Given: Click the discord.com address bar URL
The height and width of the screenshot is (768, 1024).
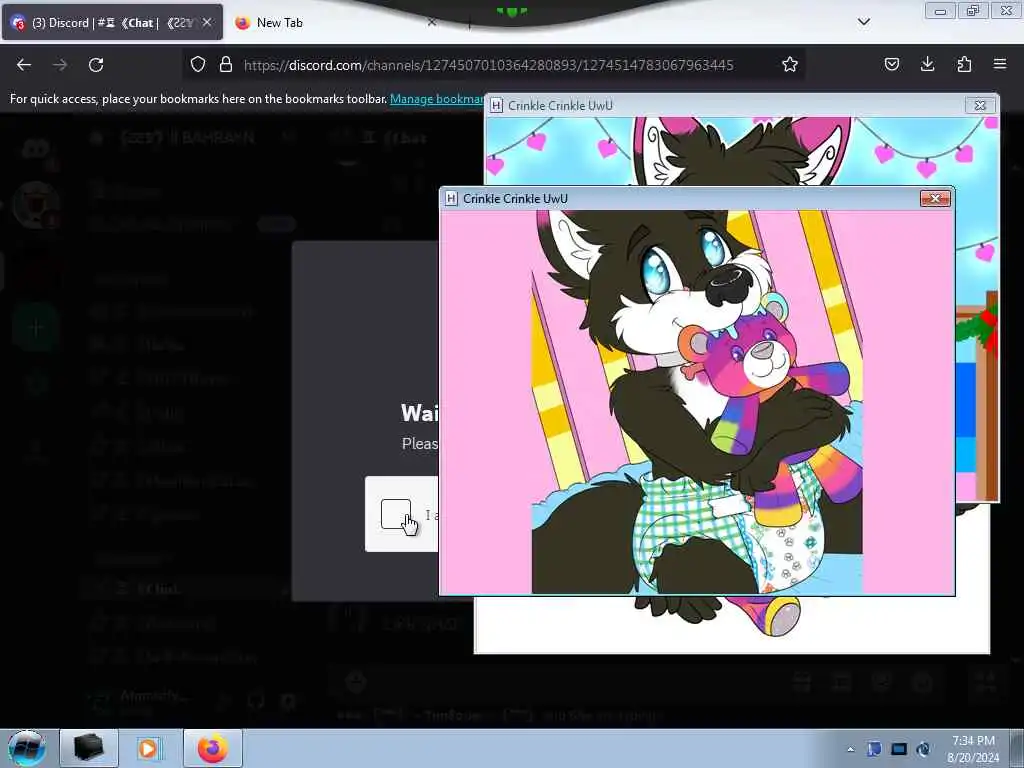Looking at the screenshot, I should coord(488,65).
